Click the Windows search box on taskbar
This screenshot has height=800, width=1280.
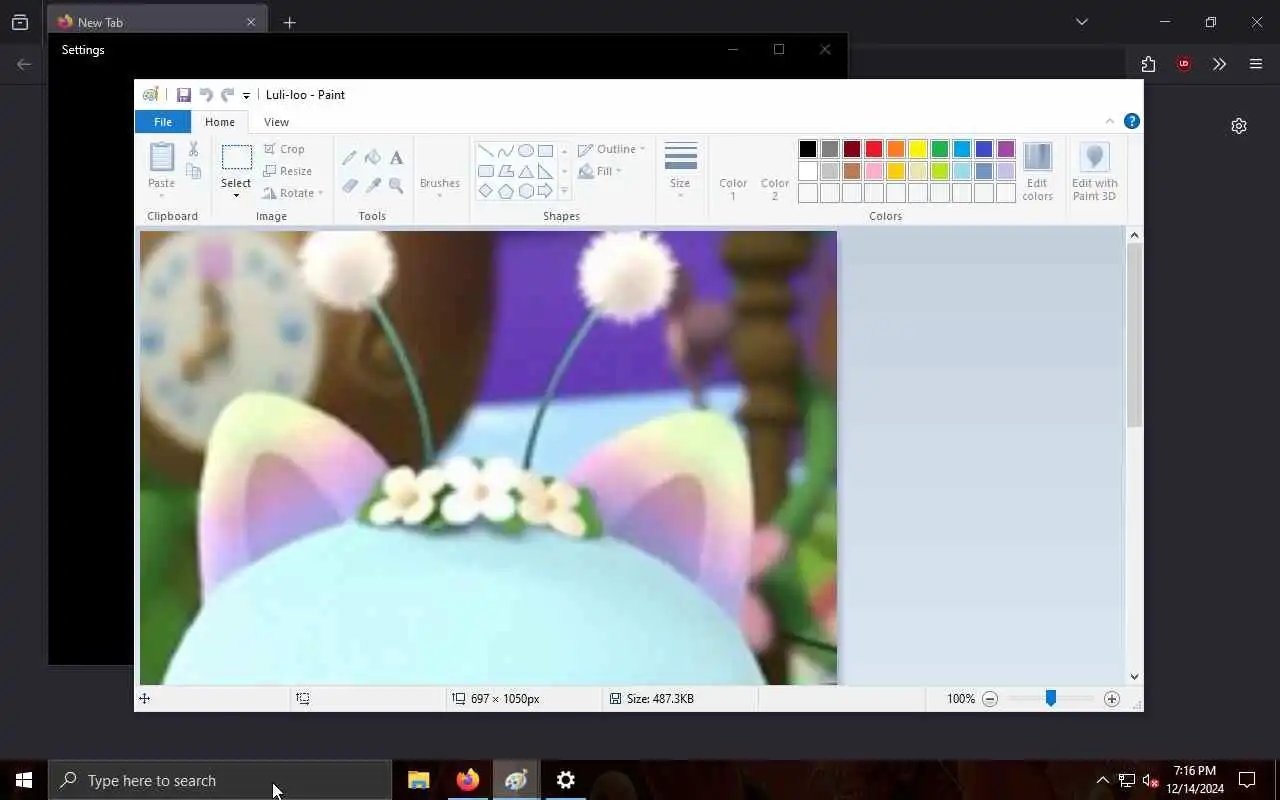220,780
